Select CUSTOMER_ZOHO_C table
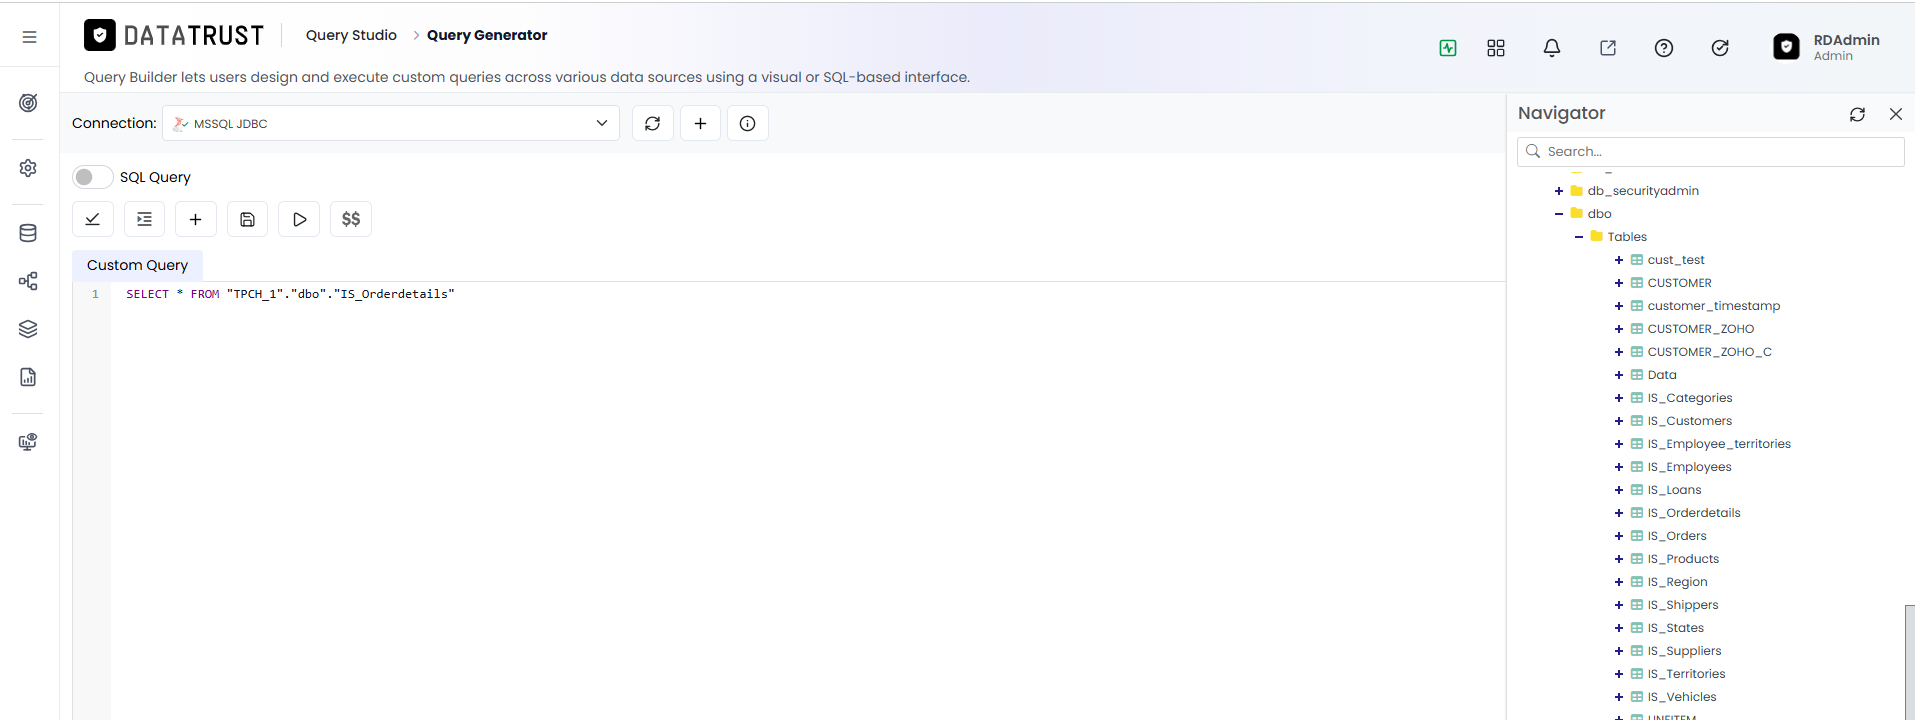 pos(1709,352)
